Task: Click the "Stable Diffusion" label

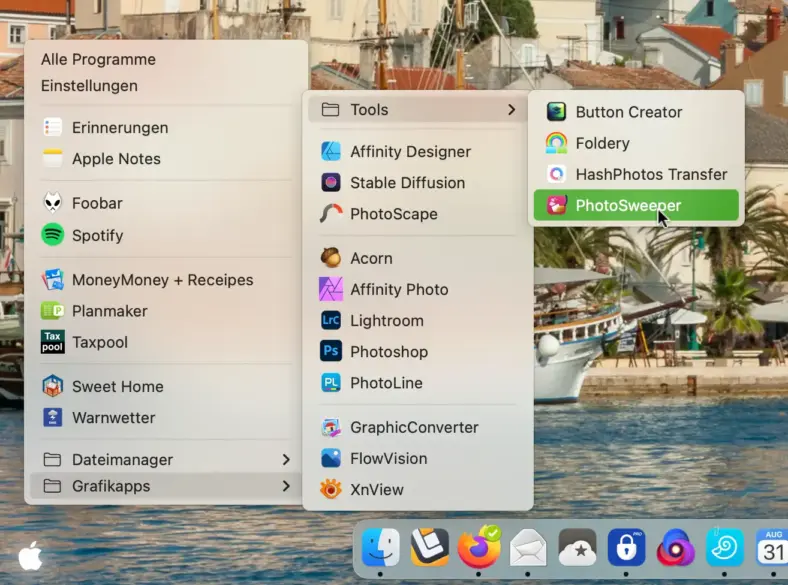Action: tap(408, 182)
